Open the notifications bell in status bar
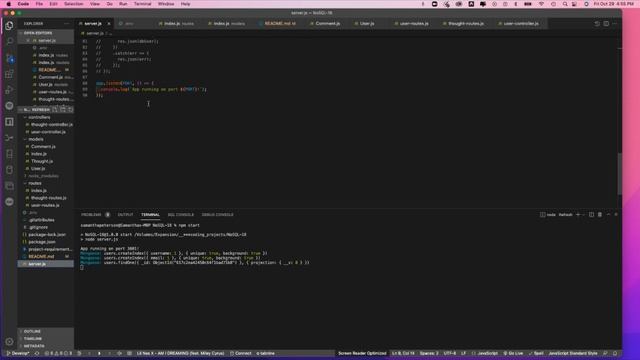This screenshot has height=360, width=640. pyautogui.click(x=615, y=353)
